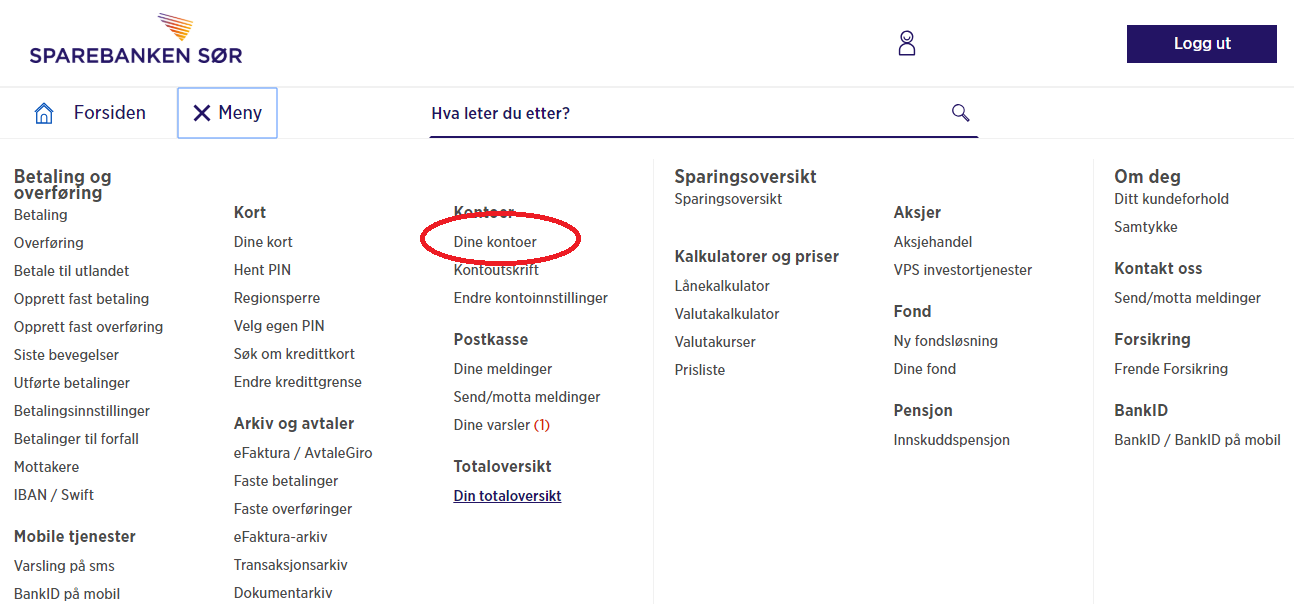Open Din totaloversikt link
This screenshot has height=604, width=1294.
(507, 496)
